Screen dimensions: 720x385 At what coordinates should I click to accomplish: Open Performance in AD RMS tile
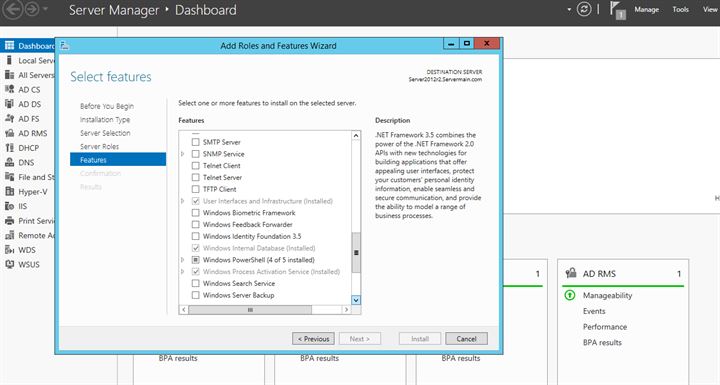(x=605, y=327)
